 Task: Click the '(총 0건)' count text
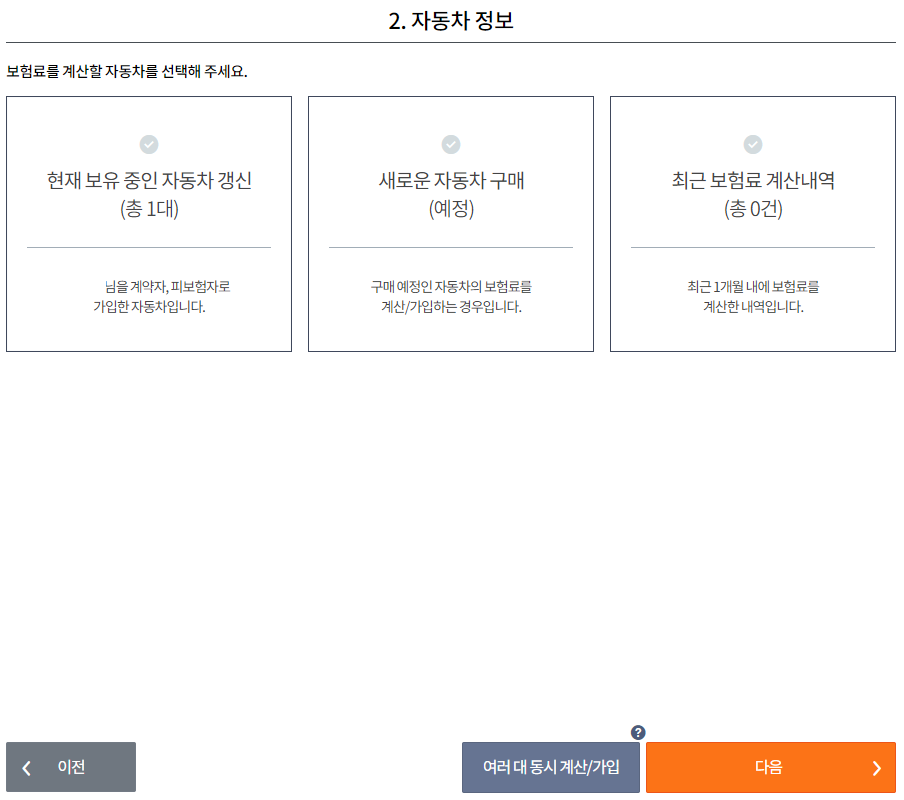pyautogui.click(x=753, y=209)
